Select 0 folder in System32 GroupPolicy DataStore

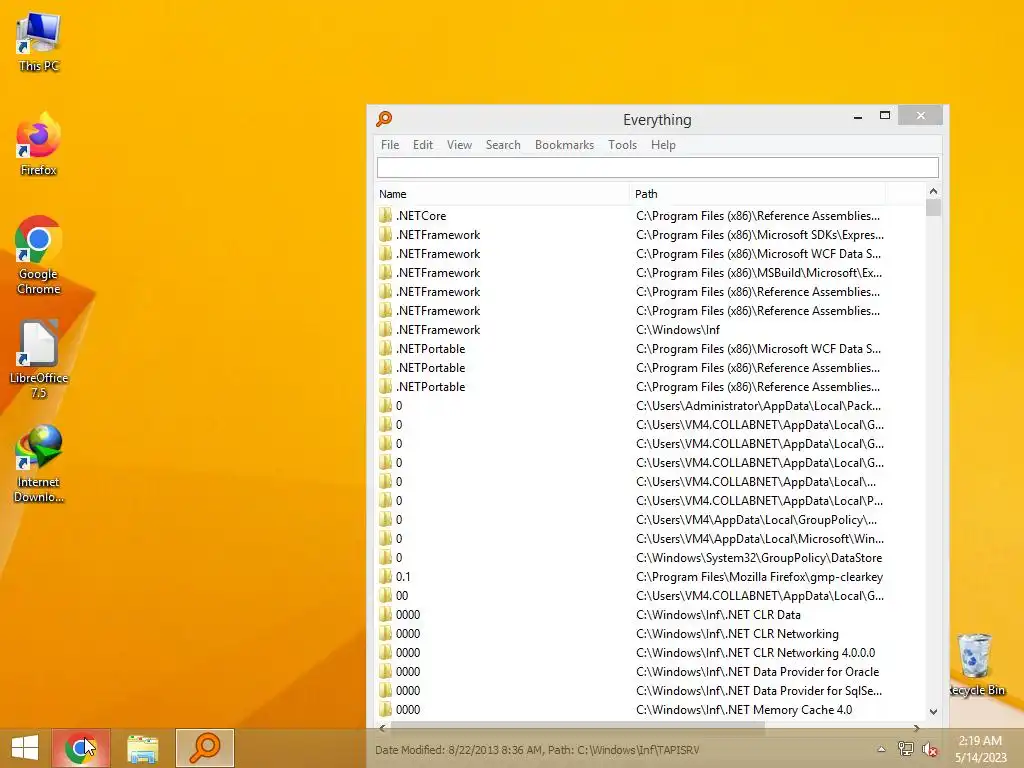pyautogui.click(x=650, y=558)
